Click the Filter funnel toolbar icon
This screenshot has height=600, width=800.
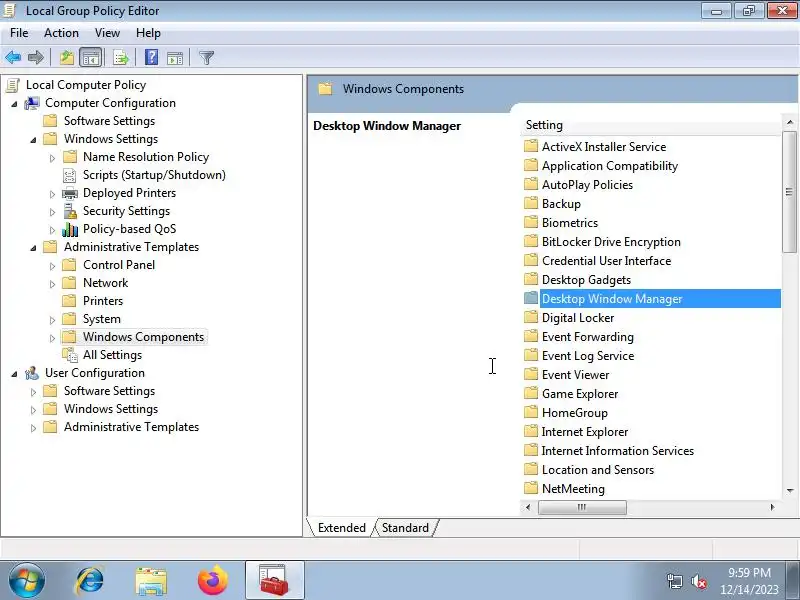point(207,58)
